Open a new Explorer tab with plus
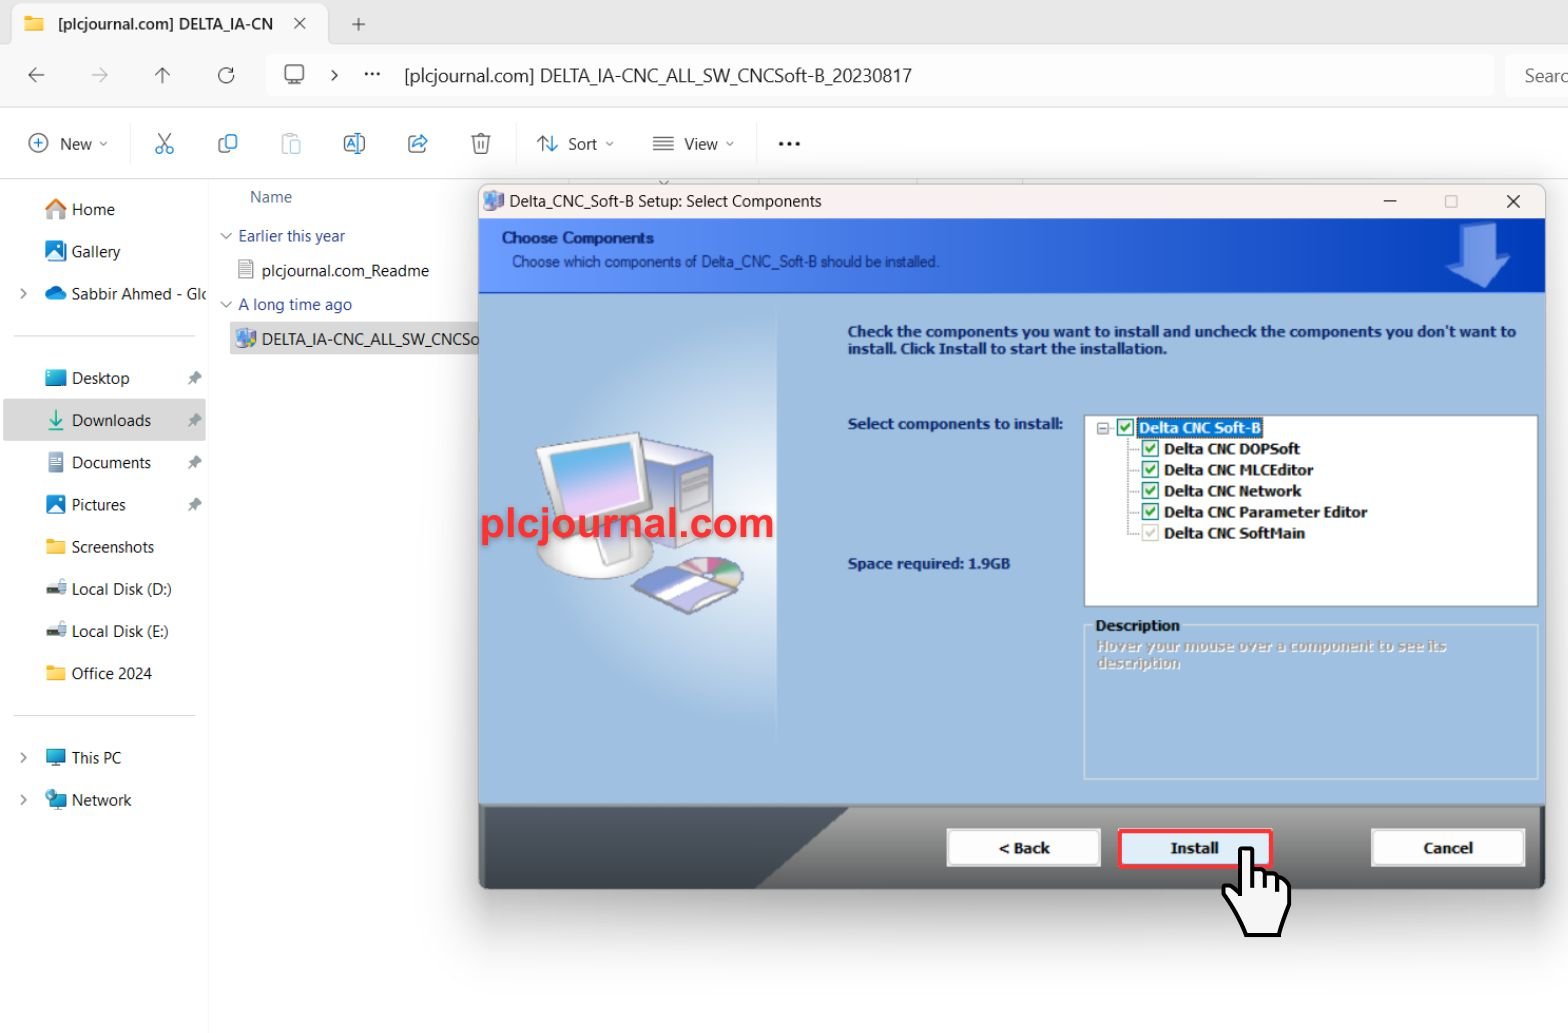 click(x=358, y=24)
